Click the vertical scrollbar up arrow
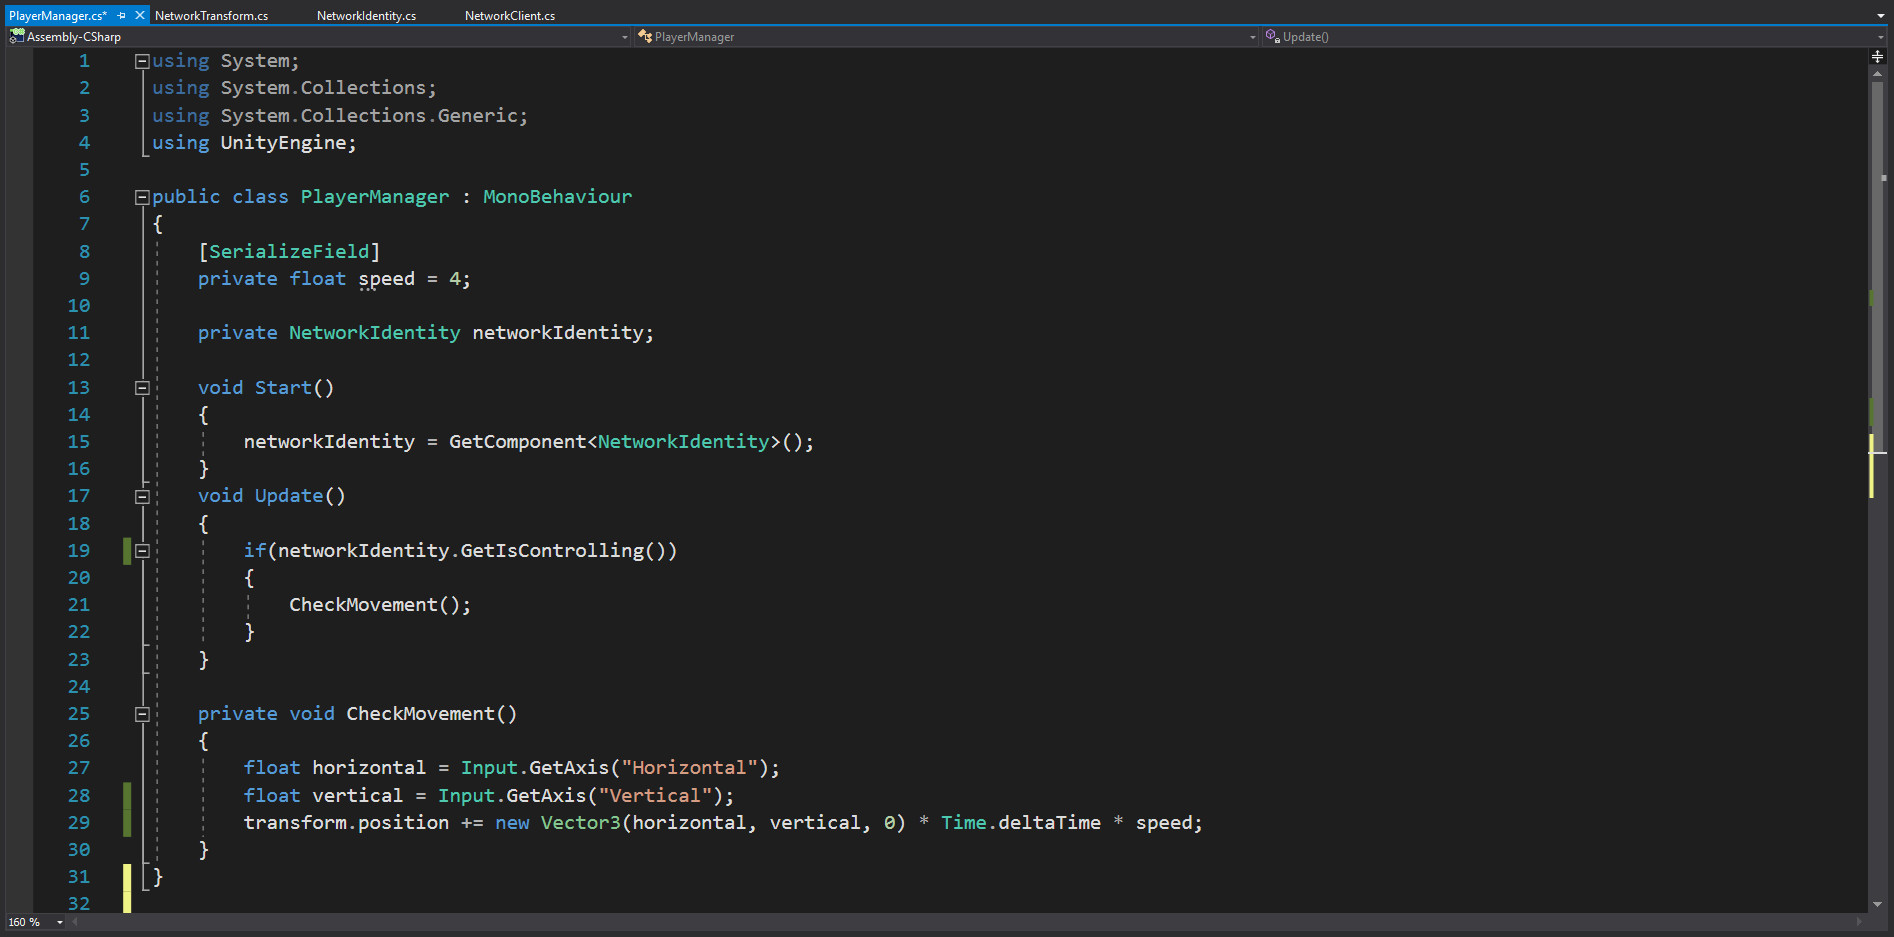This screenshot has width=1894, height=937. click(x=1878, y=73)
